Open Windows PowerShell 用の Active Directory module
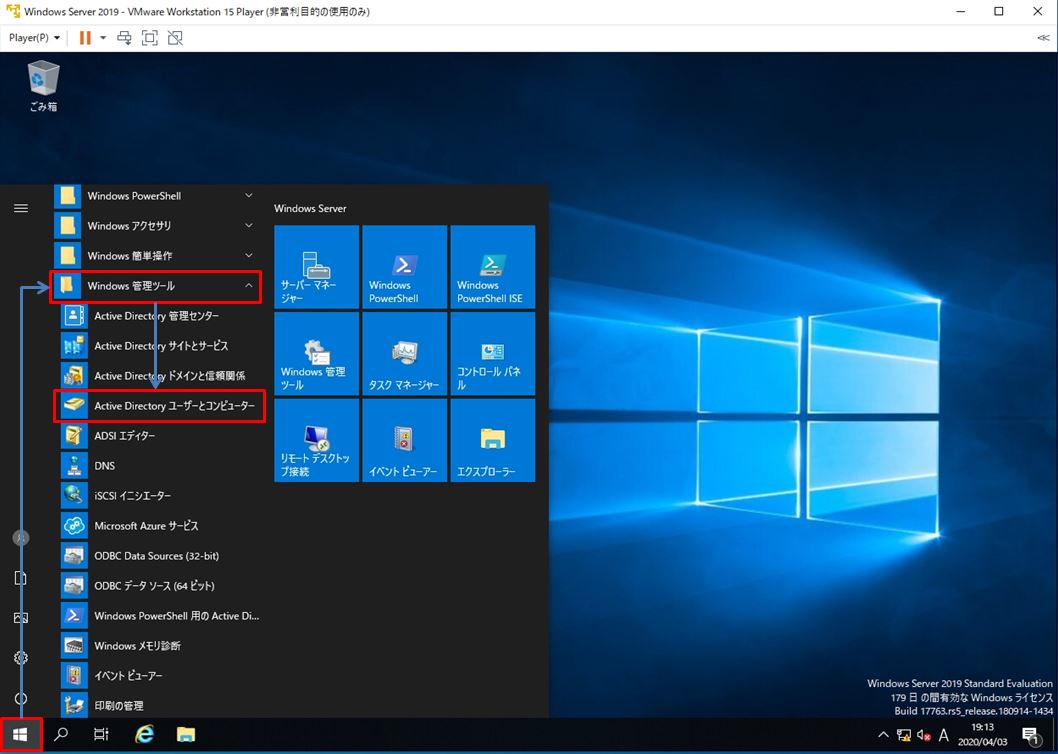This screenshot has height=754, width=1058. point(161,616)
